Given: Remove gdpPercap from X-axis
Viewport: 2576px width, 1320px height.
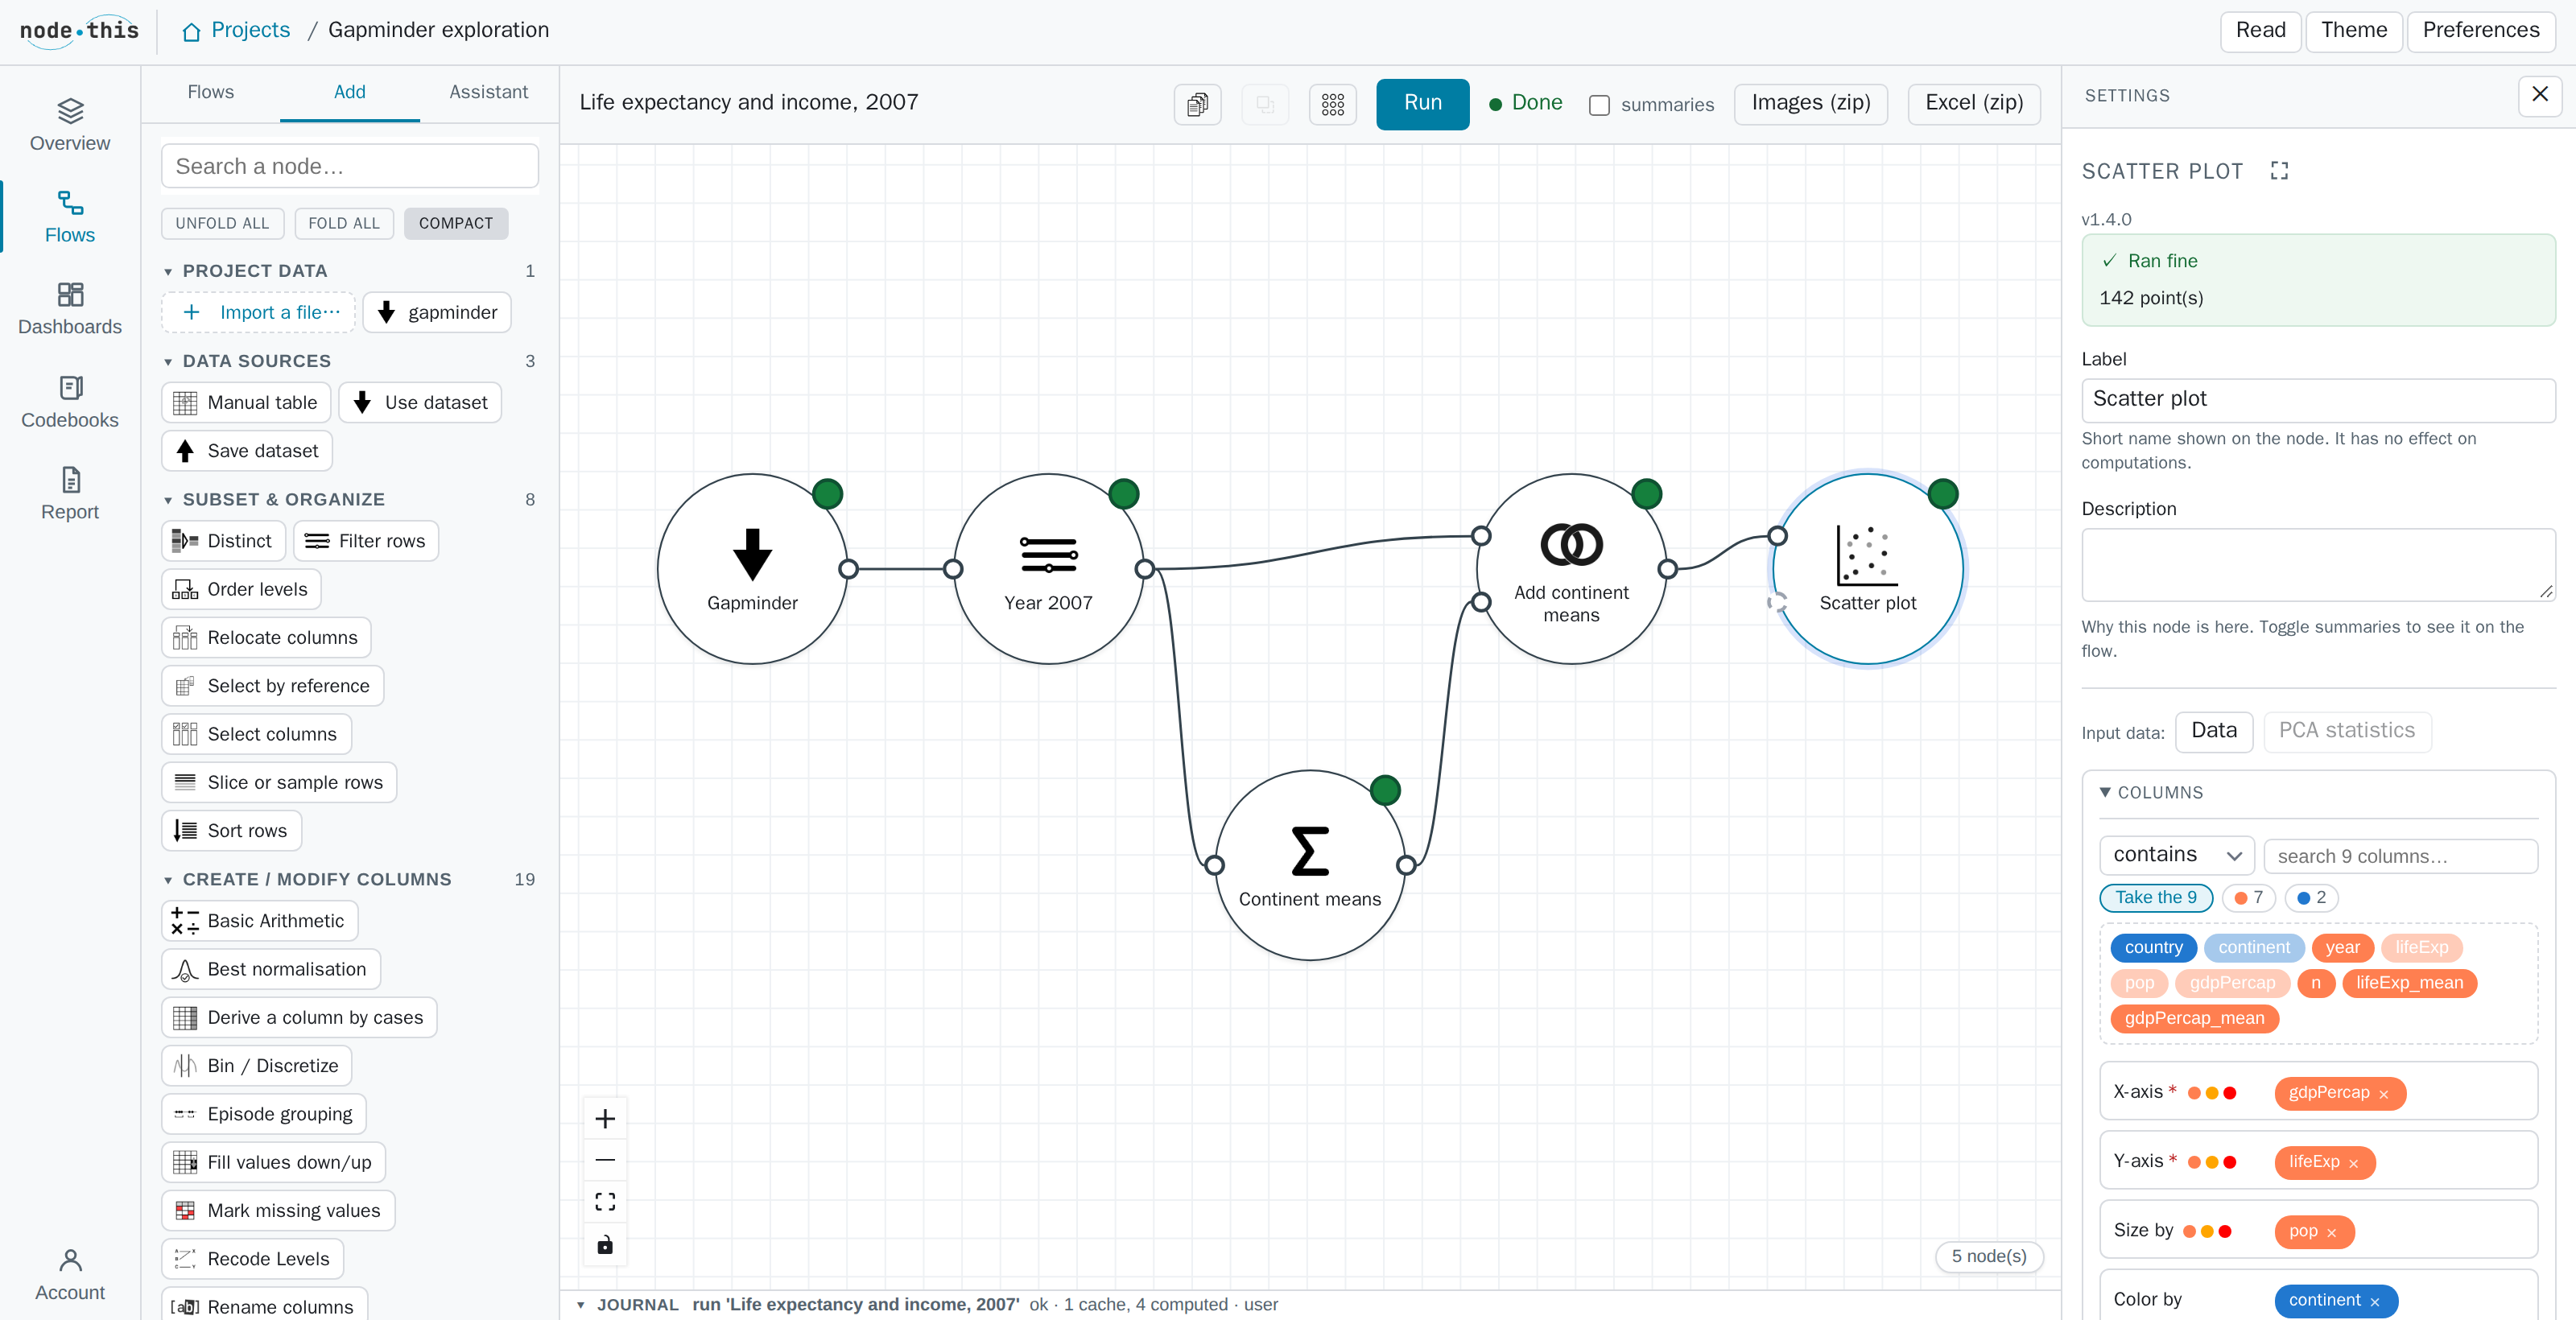Looking at the screenshot, I should 2383,1094.
